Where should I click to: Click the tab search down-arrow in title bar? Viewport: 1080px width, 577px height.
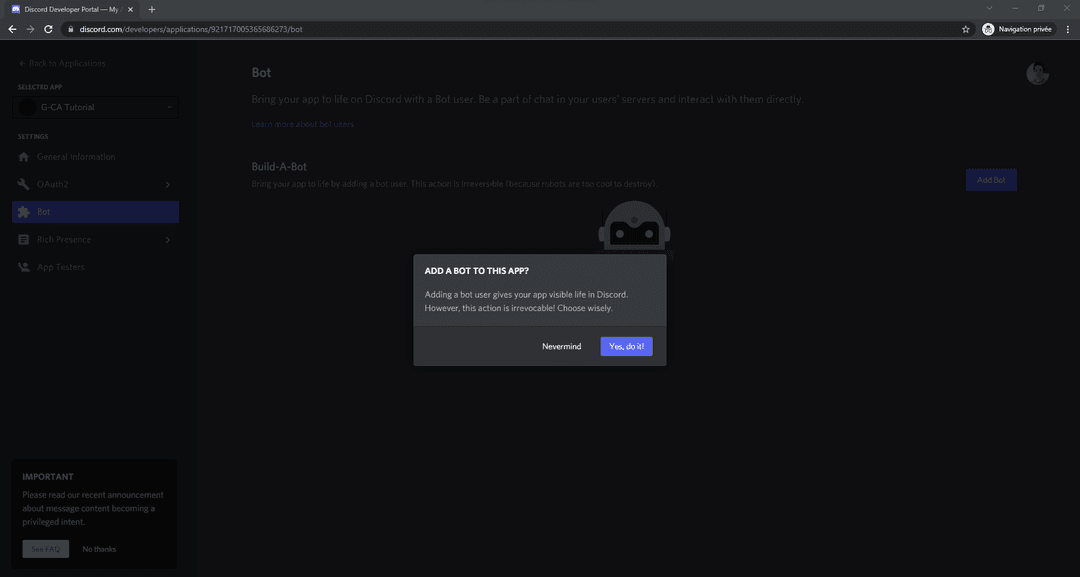pyautogui.click(x=989, y=8)
